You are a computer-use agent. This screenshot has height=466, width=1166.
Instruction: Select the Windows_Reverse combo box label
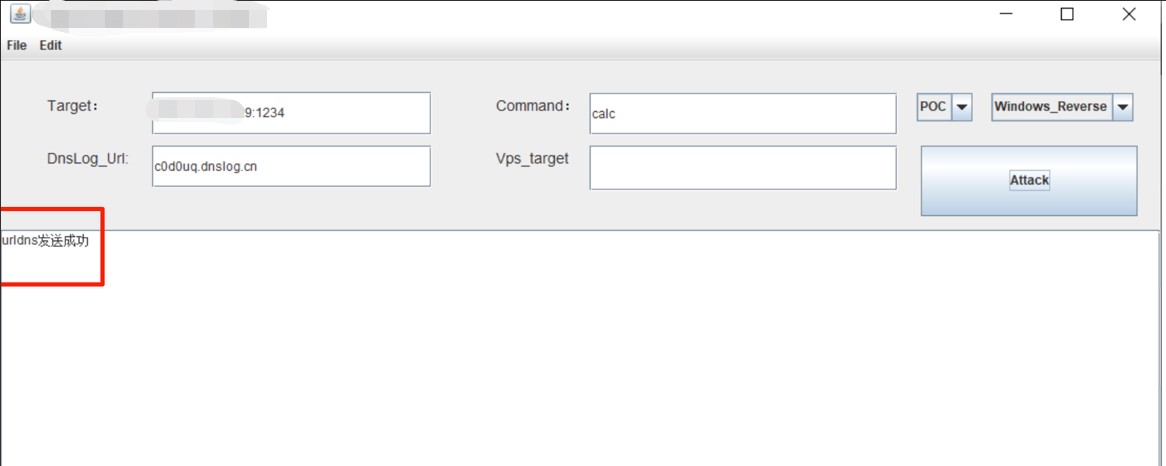(1051, 106)
